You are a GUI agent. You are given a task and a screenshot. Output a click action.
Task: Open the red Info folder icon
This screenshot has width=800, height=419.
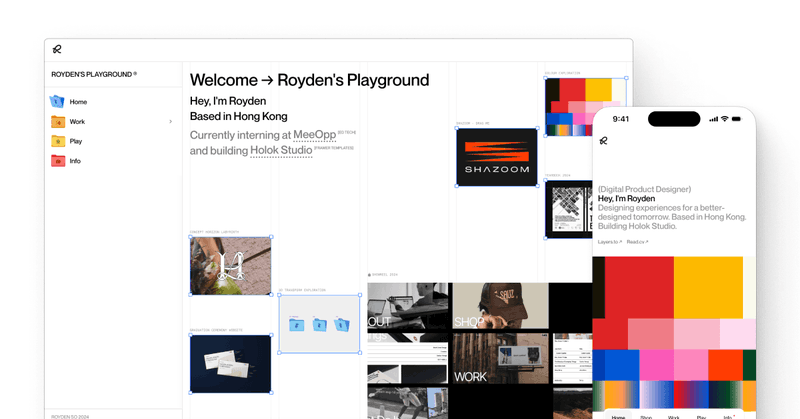58,161
